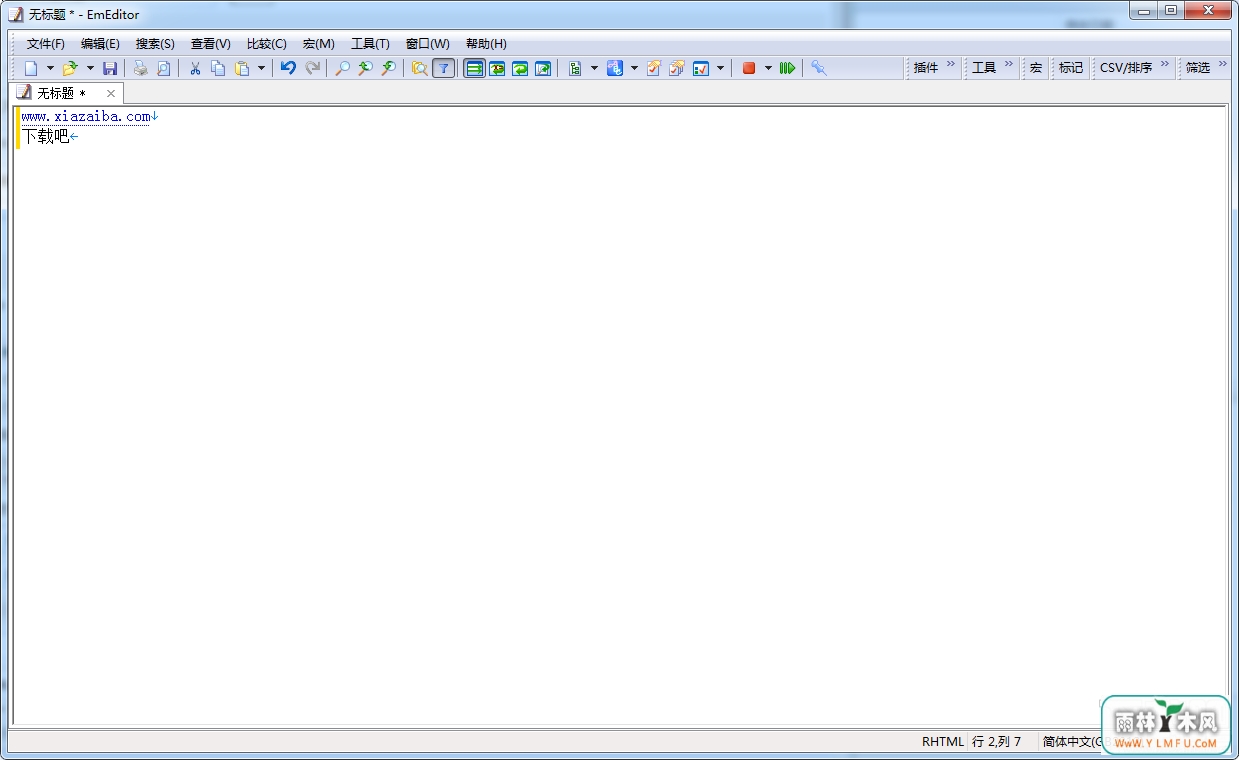Save the document with the floppy disk icon
The width and height of the screenshot is (1239, 760).
click(110, 68)
